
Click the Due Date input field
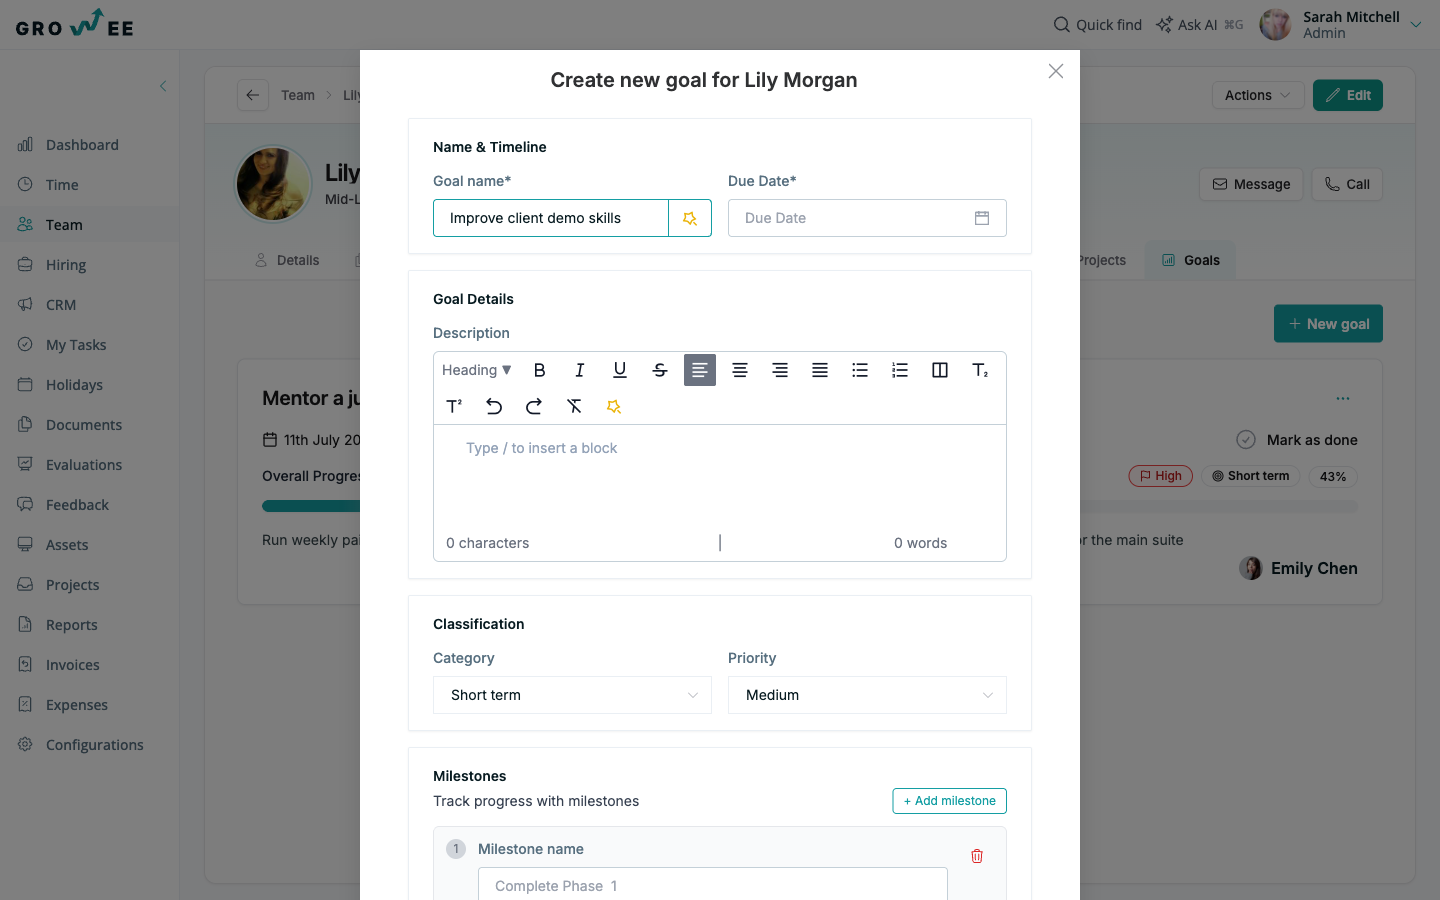(867, 218)
